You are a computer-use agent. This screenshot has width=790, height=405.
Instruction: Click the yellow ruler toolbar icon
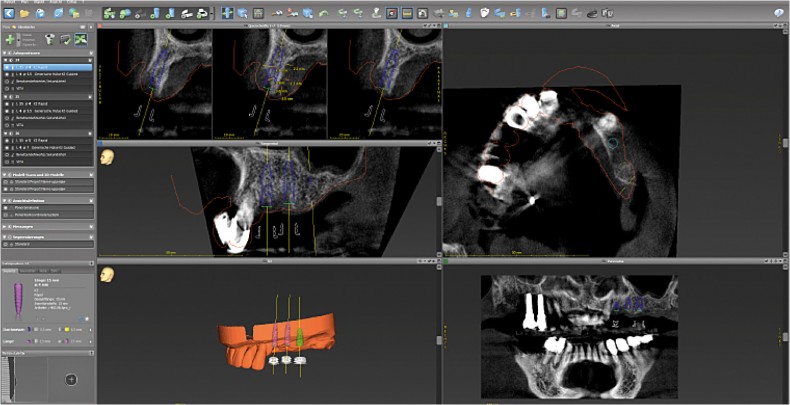(407, 13)
